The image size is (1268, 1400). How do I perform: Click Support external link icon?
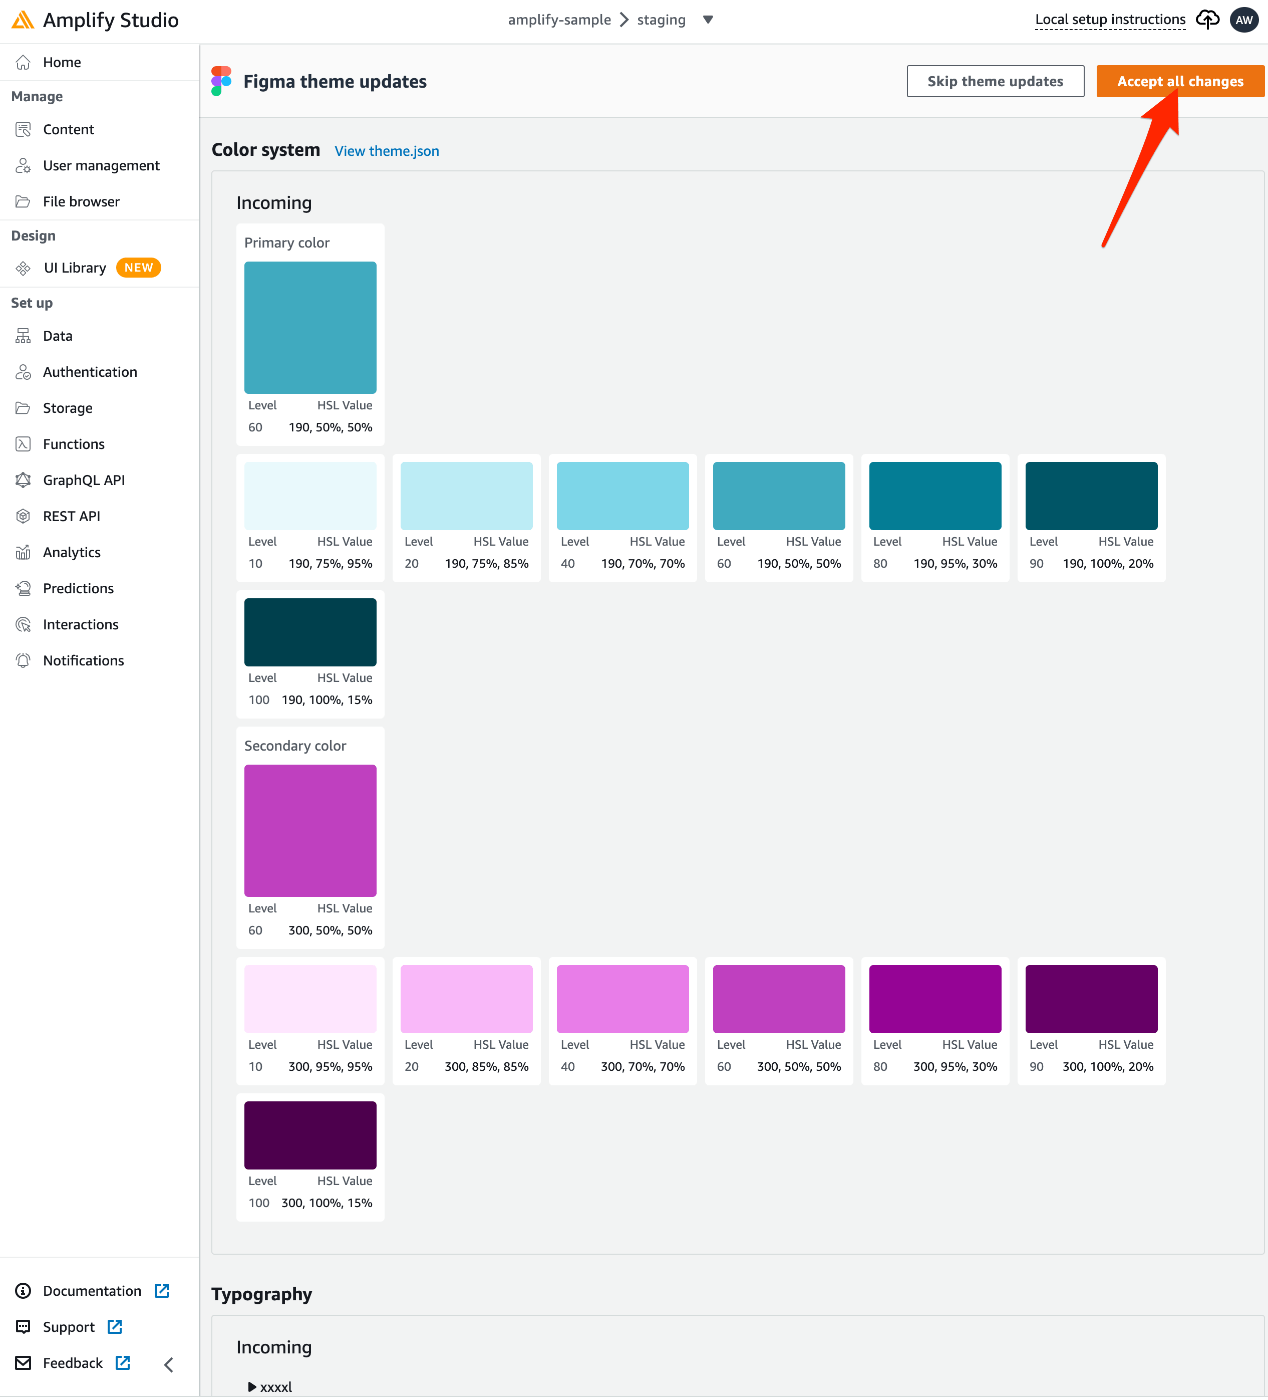point(115,1327)
